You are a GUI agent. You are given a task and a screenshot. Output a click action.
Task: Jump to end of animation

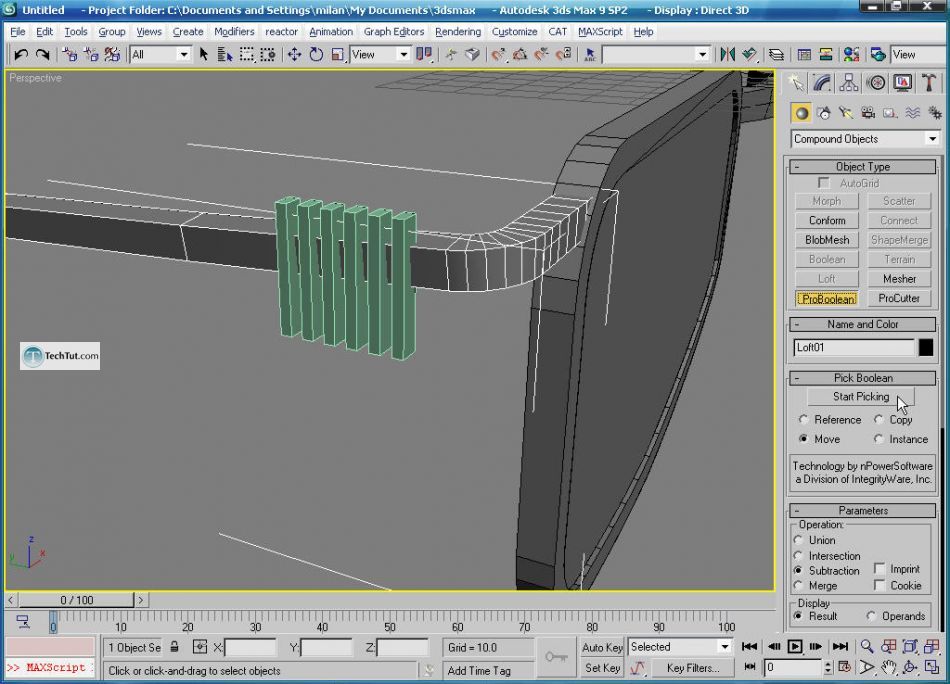point(840,646)
